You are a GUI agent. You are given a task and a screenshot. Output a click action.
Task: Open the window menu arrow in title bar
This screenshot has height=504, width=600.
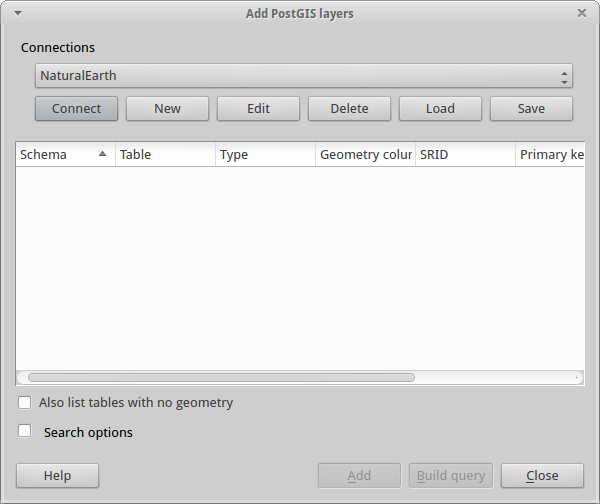click(x=18, y=13)
